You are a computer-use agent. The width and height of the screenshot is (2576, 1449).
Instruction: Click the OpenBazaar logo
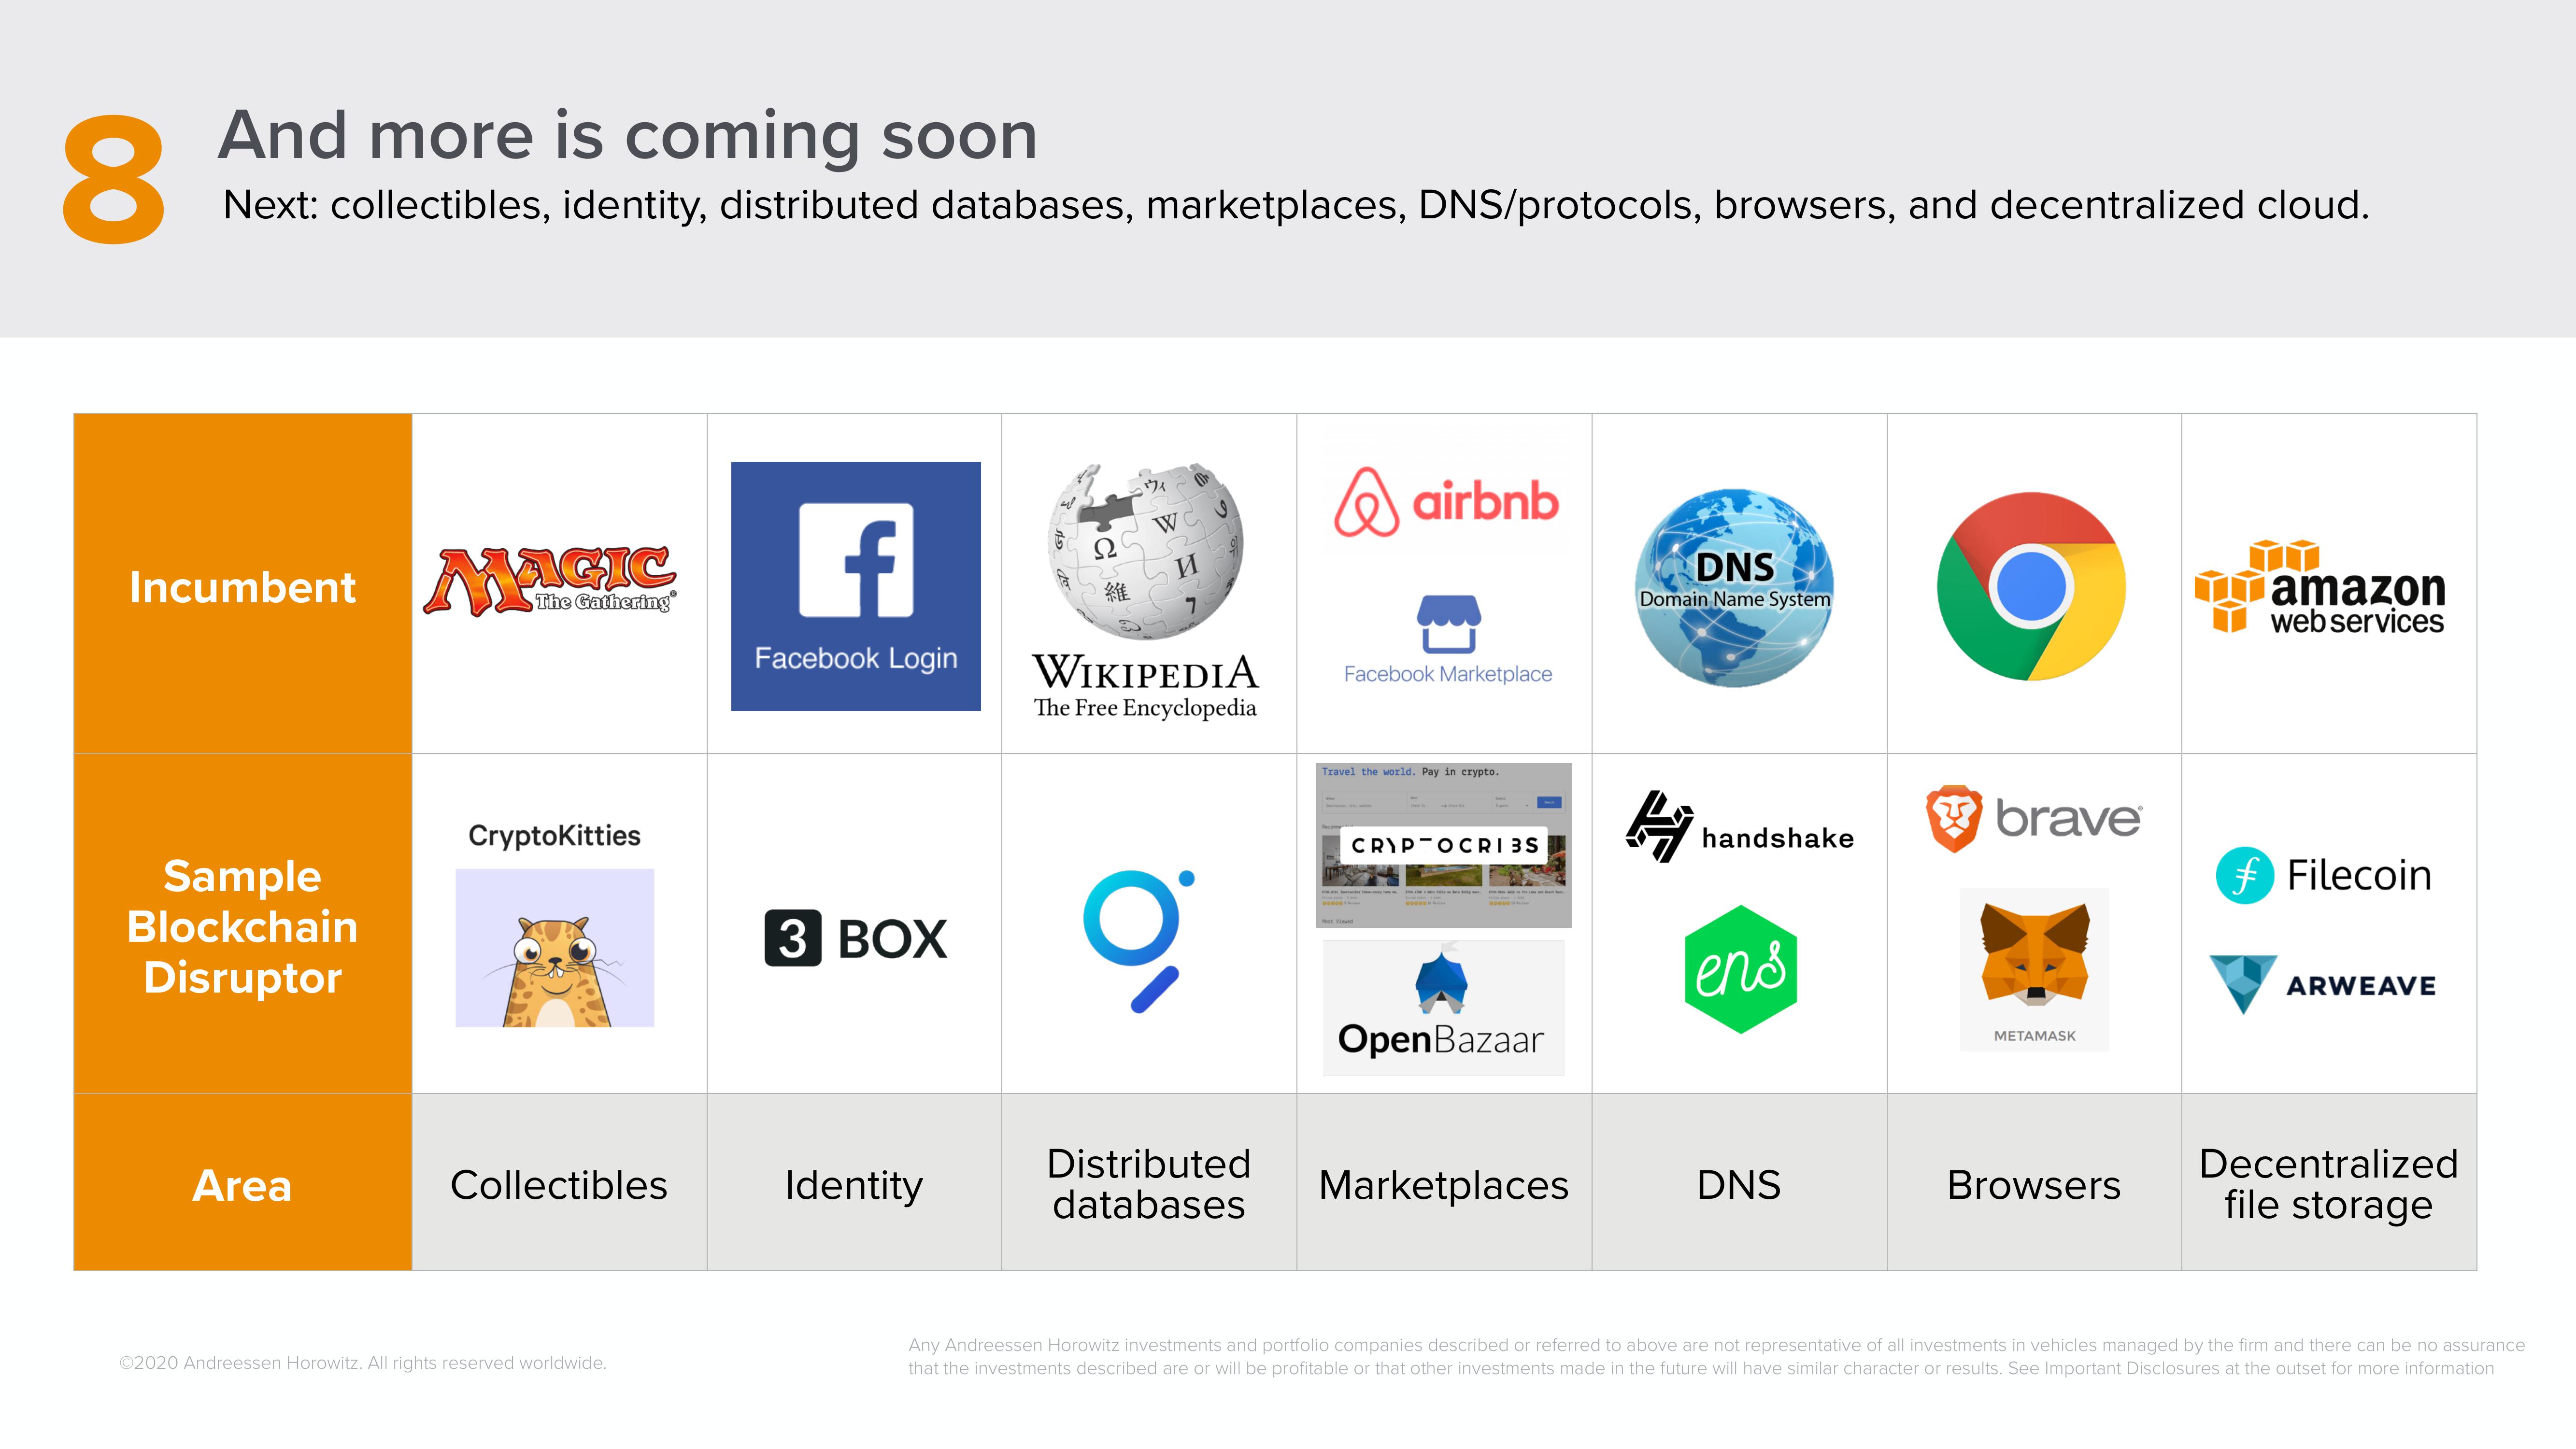point(1444,1008)
